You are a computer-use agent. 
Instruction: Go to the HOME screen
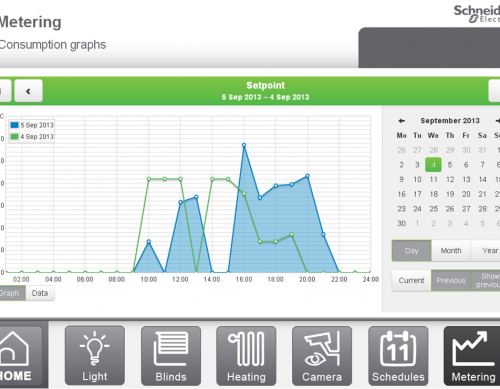pos(21,356)
